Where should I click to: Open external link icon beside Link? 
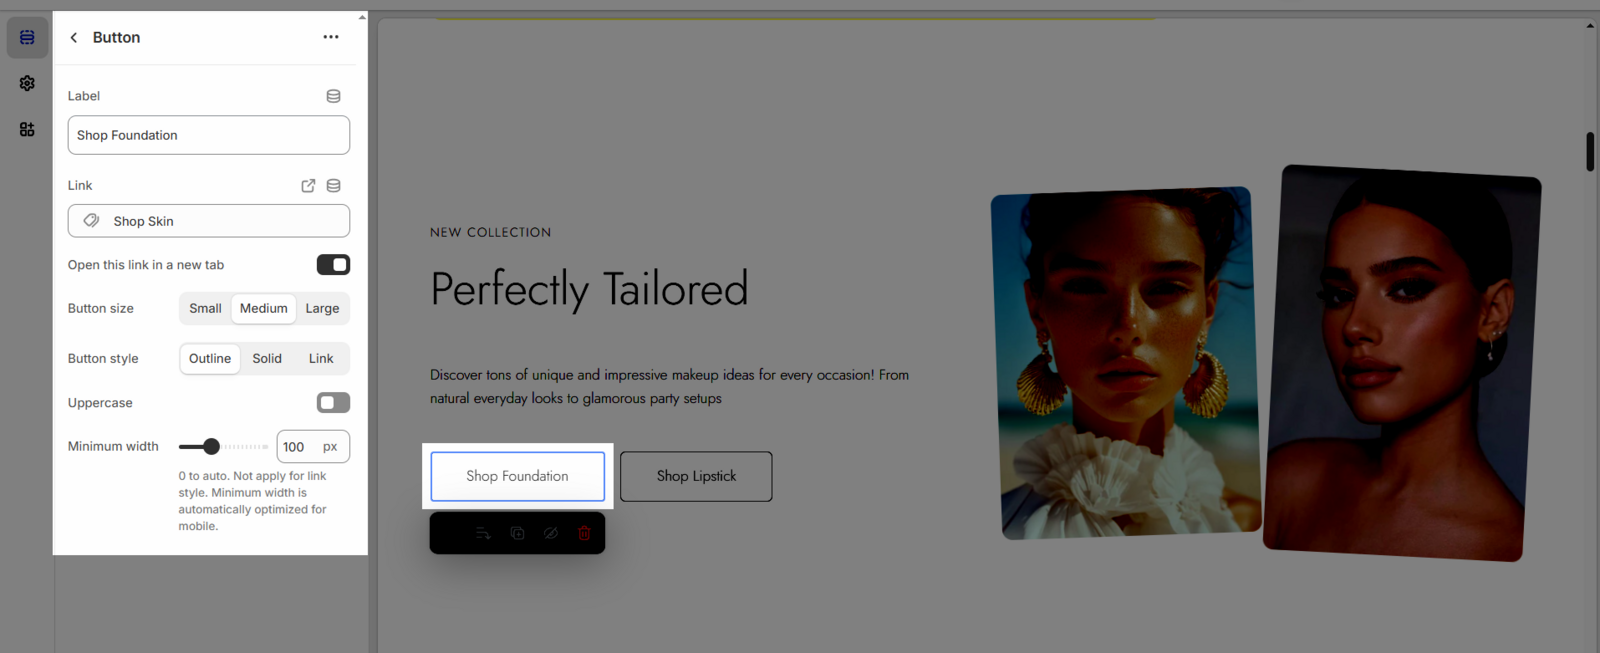tap(308, 186)
